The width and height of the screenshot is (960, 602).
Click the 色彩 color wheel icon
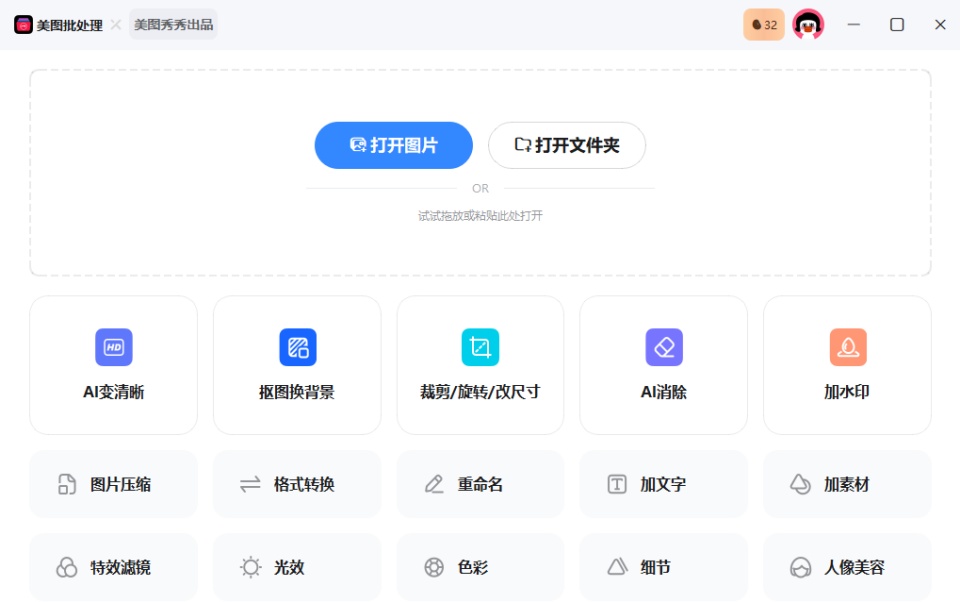pyautogui.click(x=434, y=567)
